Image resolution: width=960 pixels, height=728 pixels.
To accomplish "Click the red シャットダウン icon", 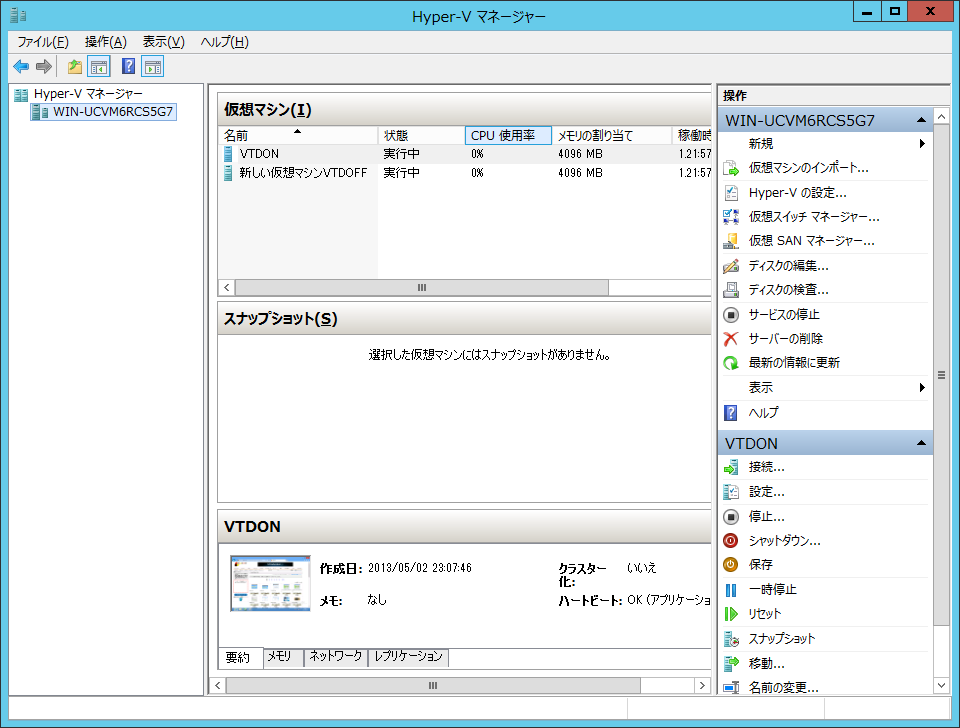I will click(x=731, y=541).
